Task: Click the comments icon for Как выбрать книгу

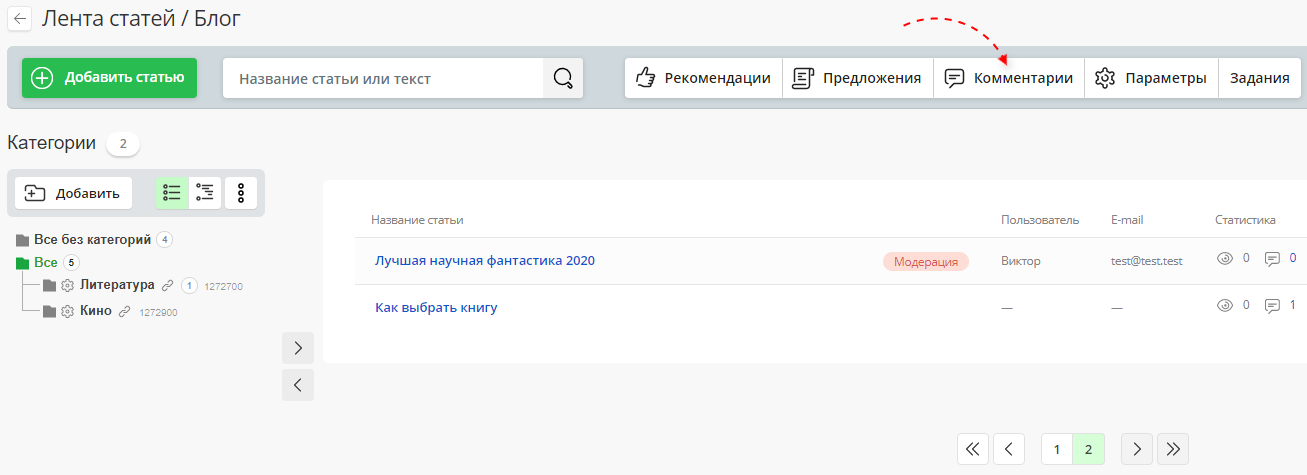Action: pos(1272,306)
